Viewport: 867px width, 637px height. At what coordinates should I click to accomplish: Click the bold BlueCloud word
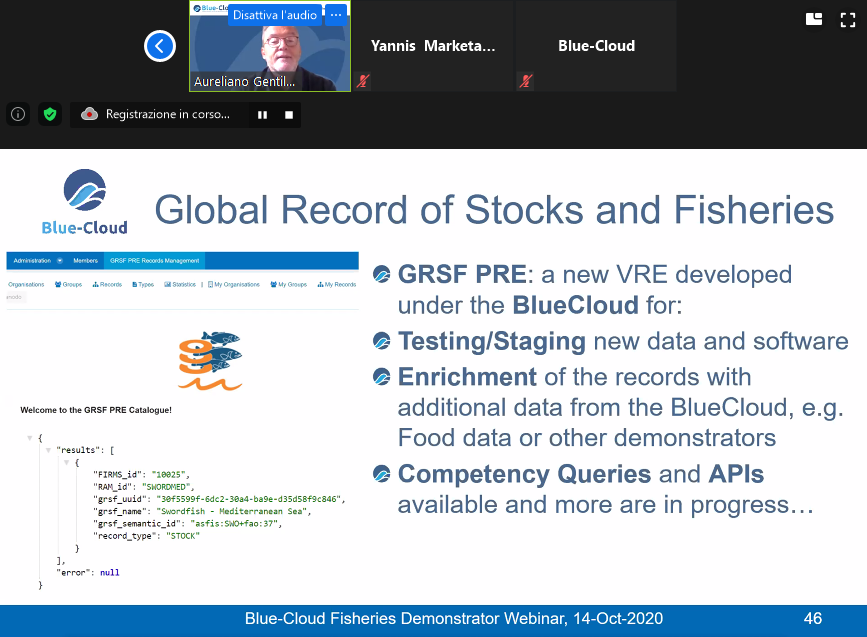[576, 305]
